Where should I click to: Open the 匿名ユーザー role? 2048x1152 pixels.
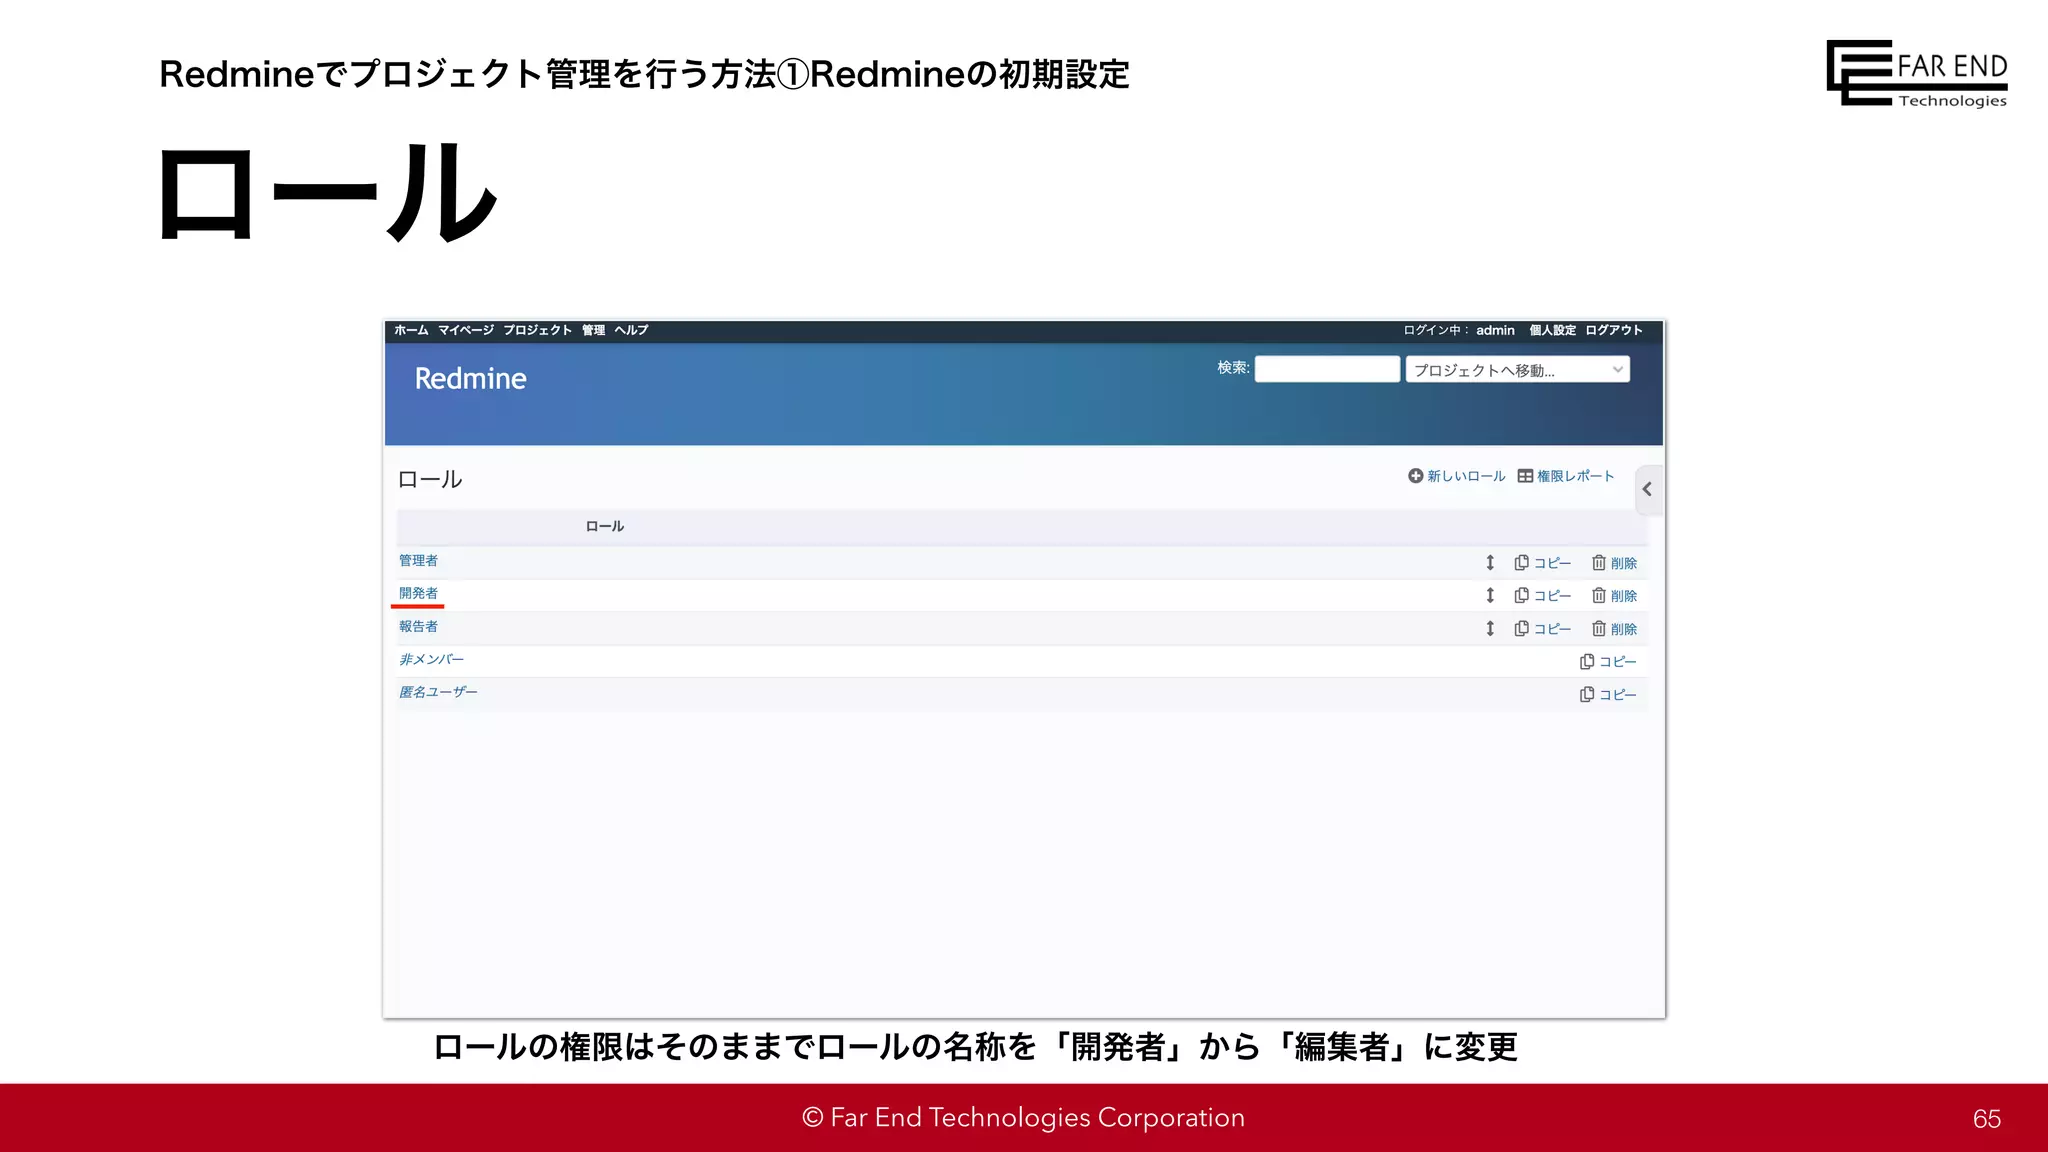438,692
